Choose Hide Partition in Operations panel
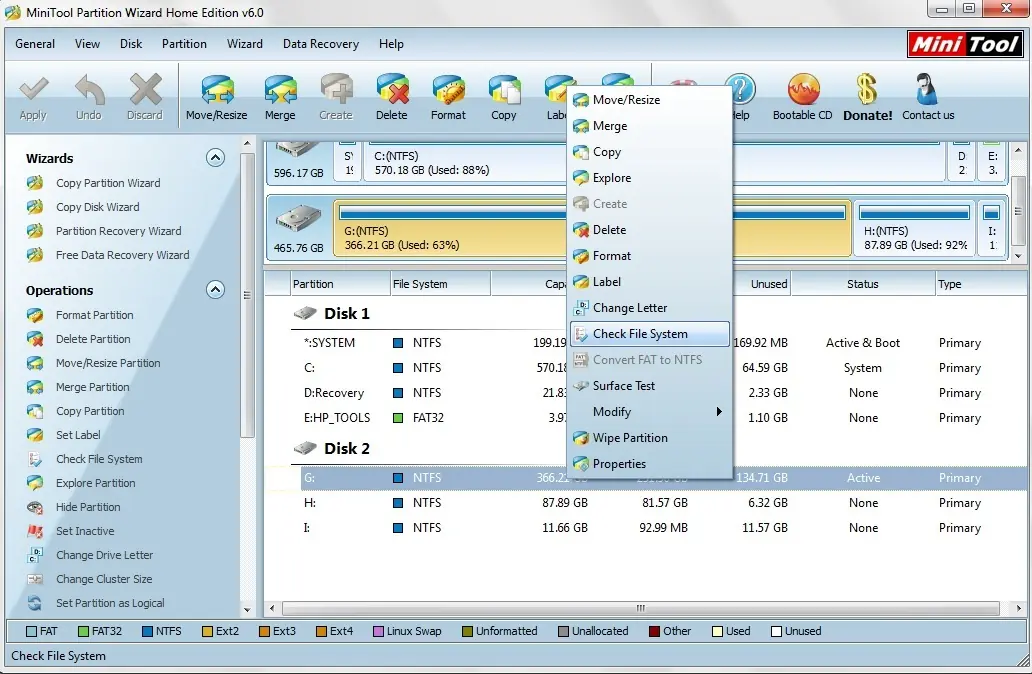This screenshot has height=674, width=1032. 88,507
